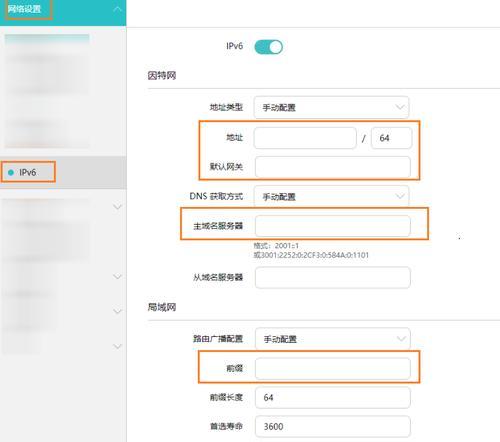Screen dimensions: 500x442
Task: Click the 默认网关 input field
Action: click(333, 167)
